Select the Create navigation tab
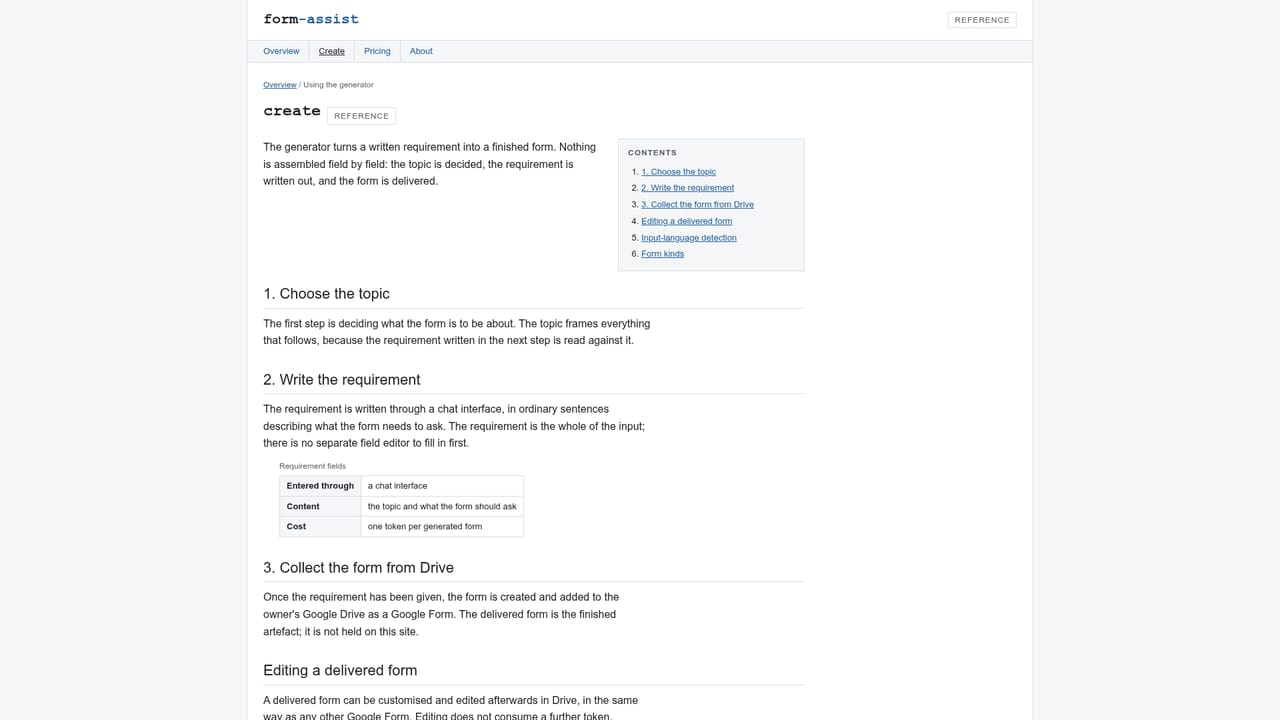Viewport: 1280px width, 720px height. pos(332,51)
